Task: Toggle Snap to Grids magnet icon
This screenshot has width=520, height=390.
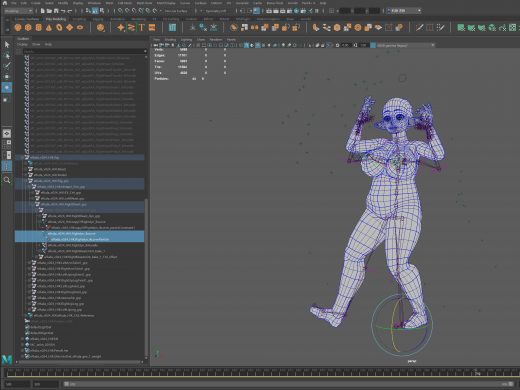Action: pyautogui.click(x=120, y=11)
